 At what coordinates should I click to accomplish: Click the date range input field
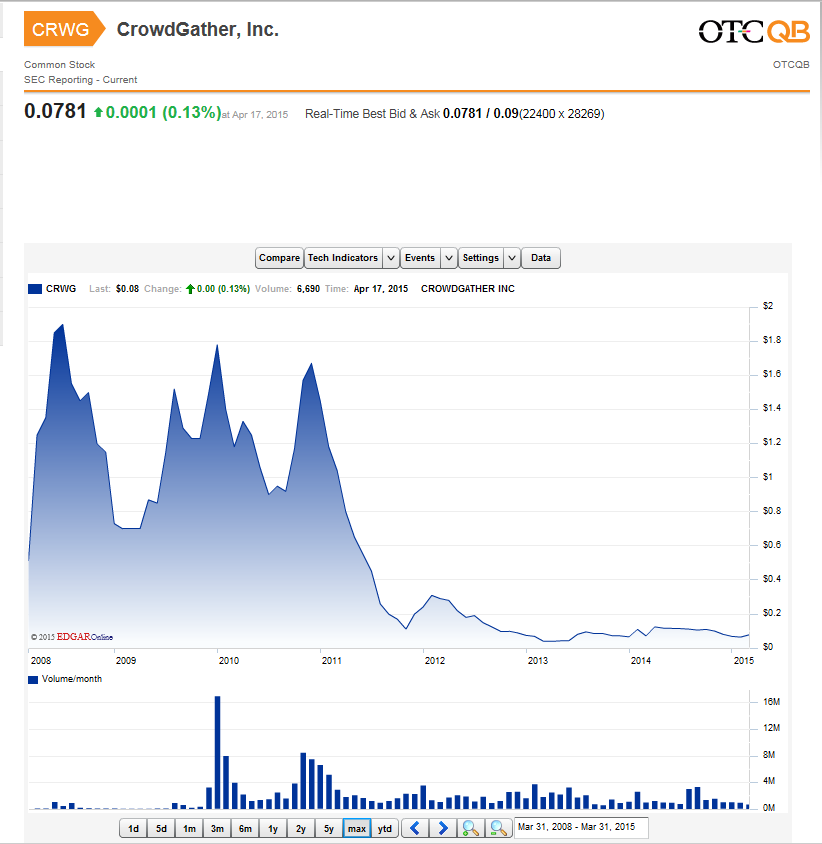(x=580, y=828)
